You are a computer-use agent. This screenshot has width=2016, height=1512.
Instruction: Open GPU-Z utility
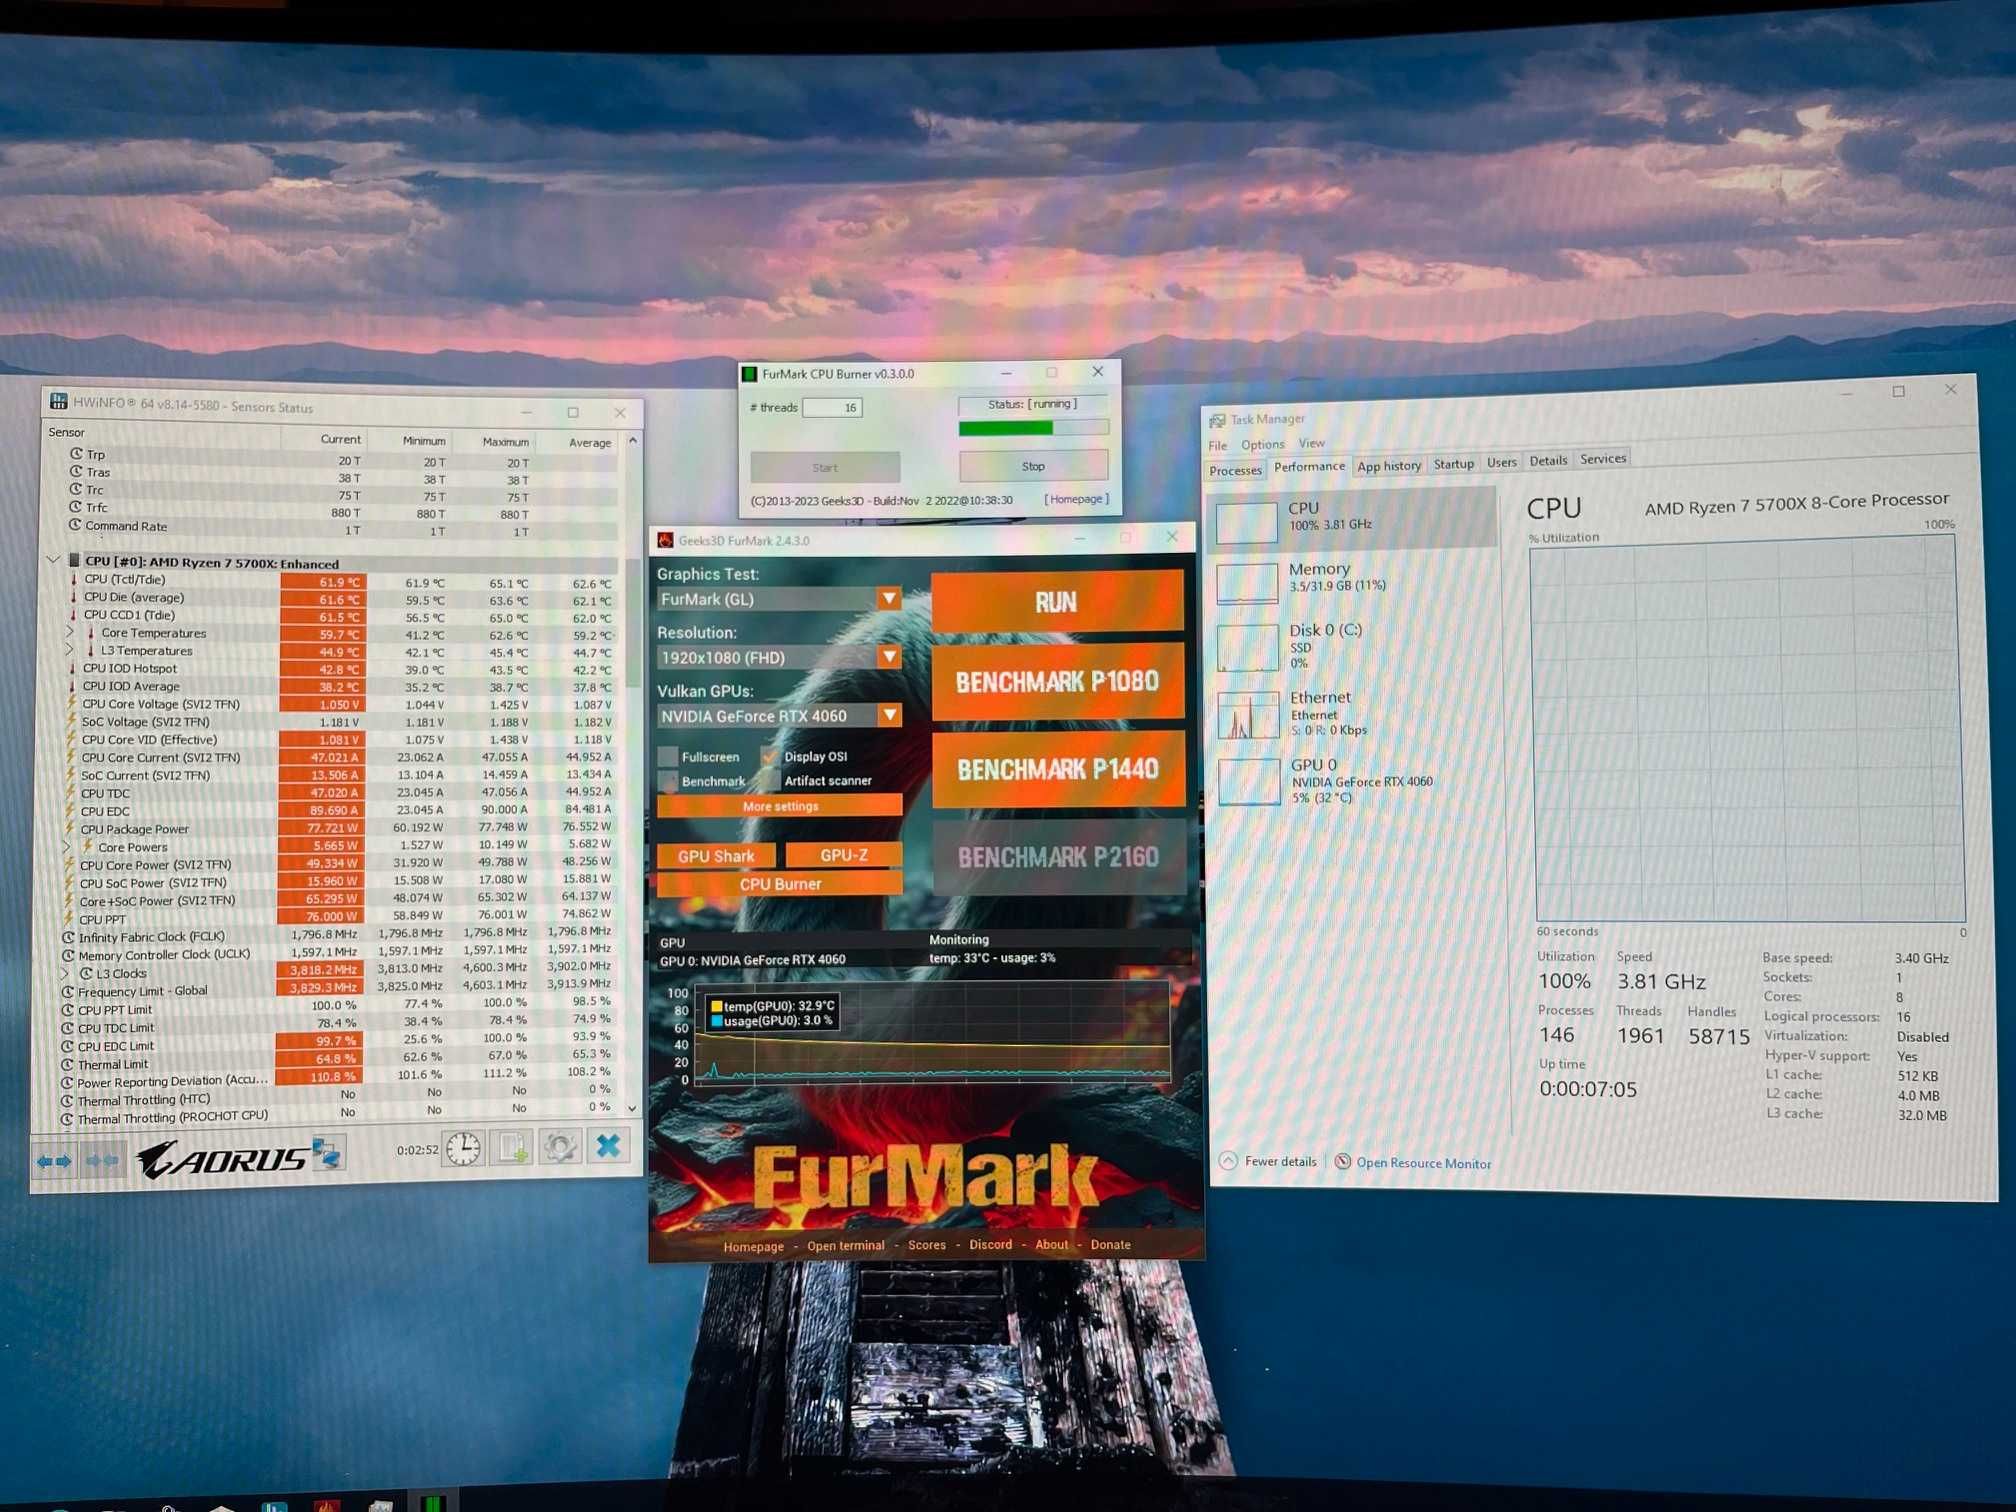click(x=844, y=855)
